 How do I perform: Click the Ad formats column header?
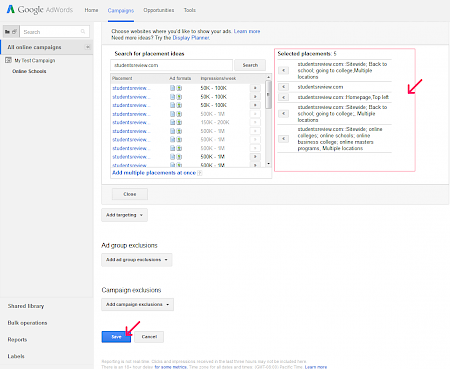180,78
